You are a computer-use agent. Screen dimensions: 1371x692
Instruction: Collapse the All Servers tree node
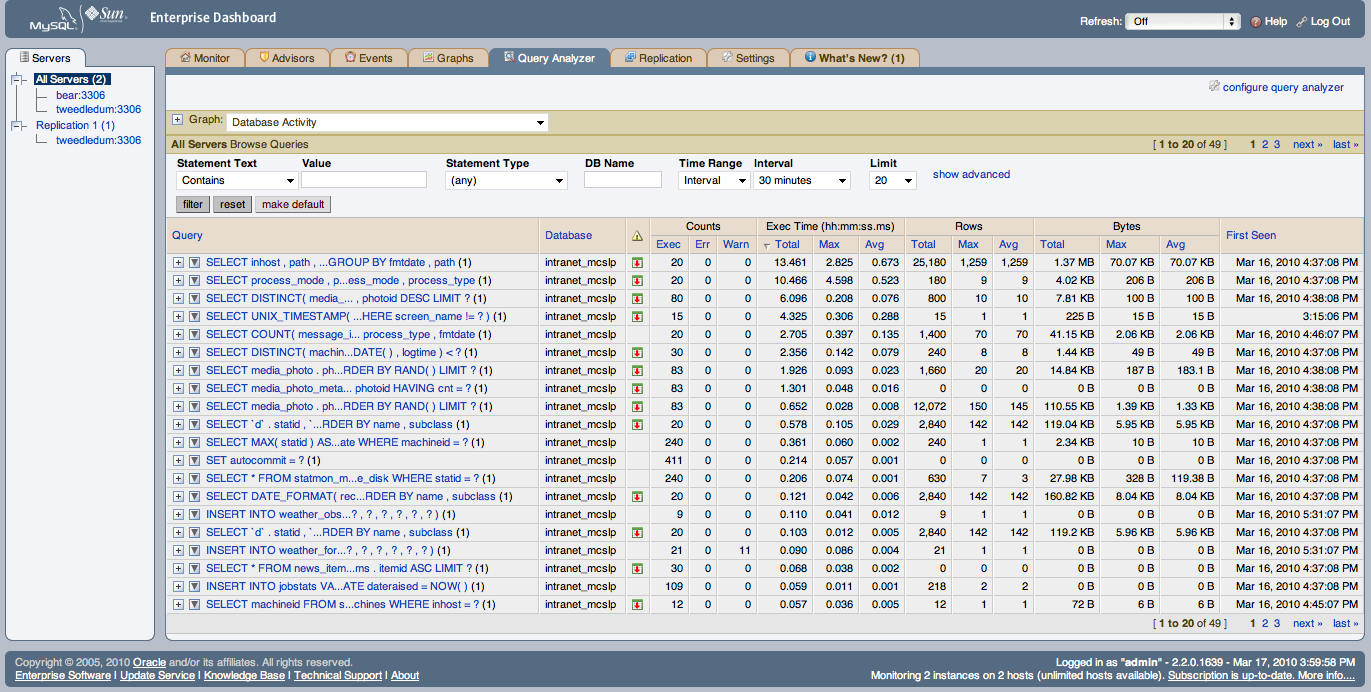tap(17, 79)
